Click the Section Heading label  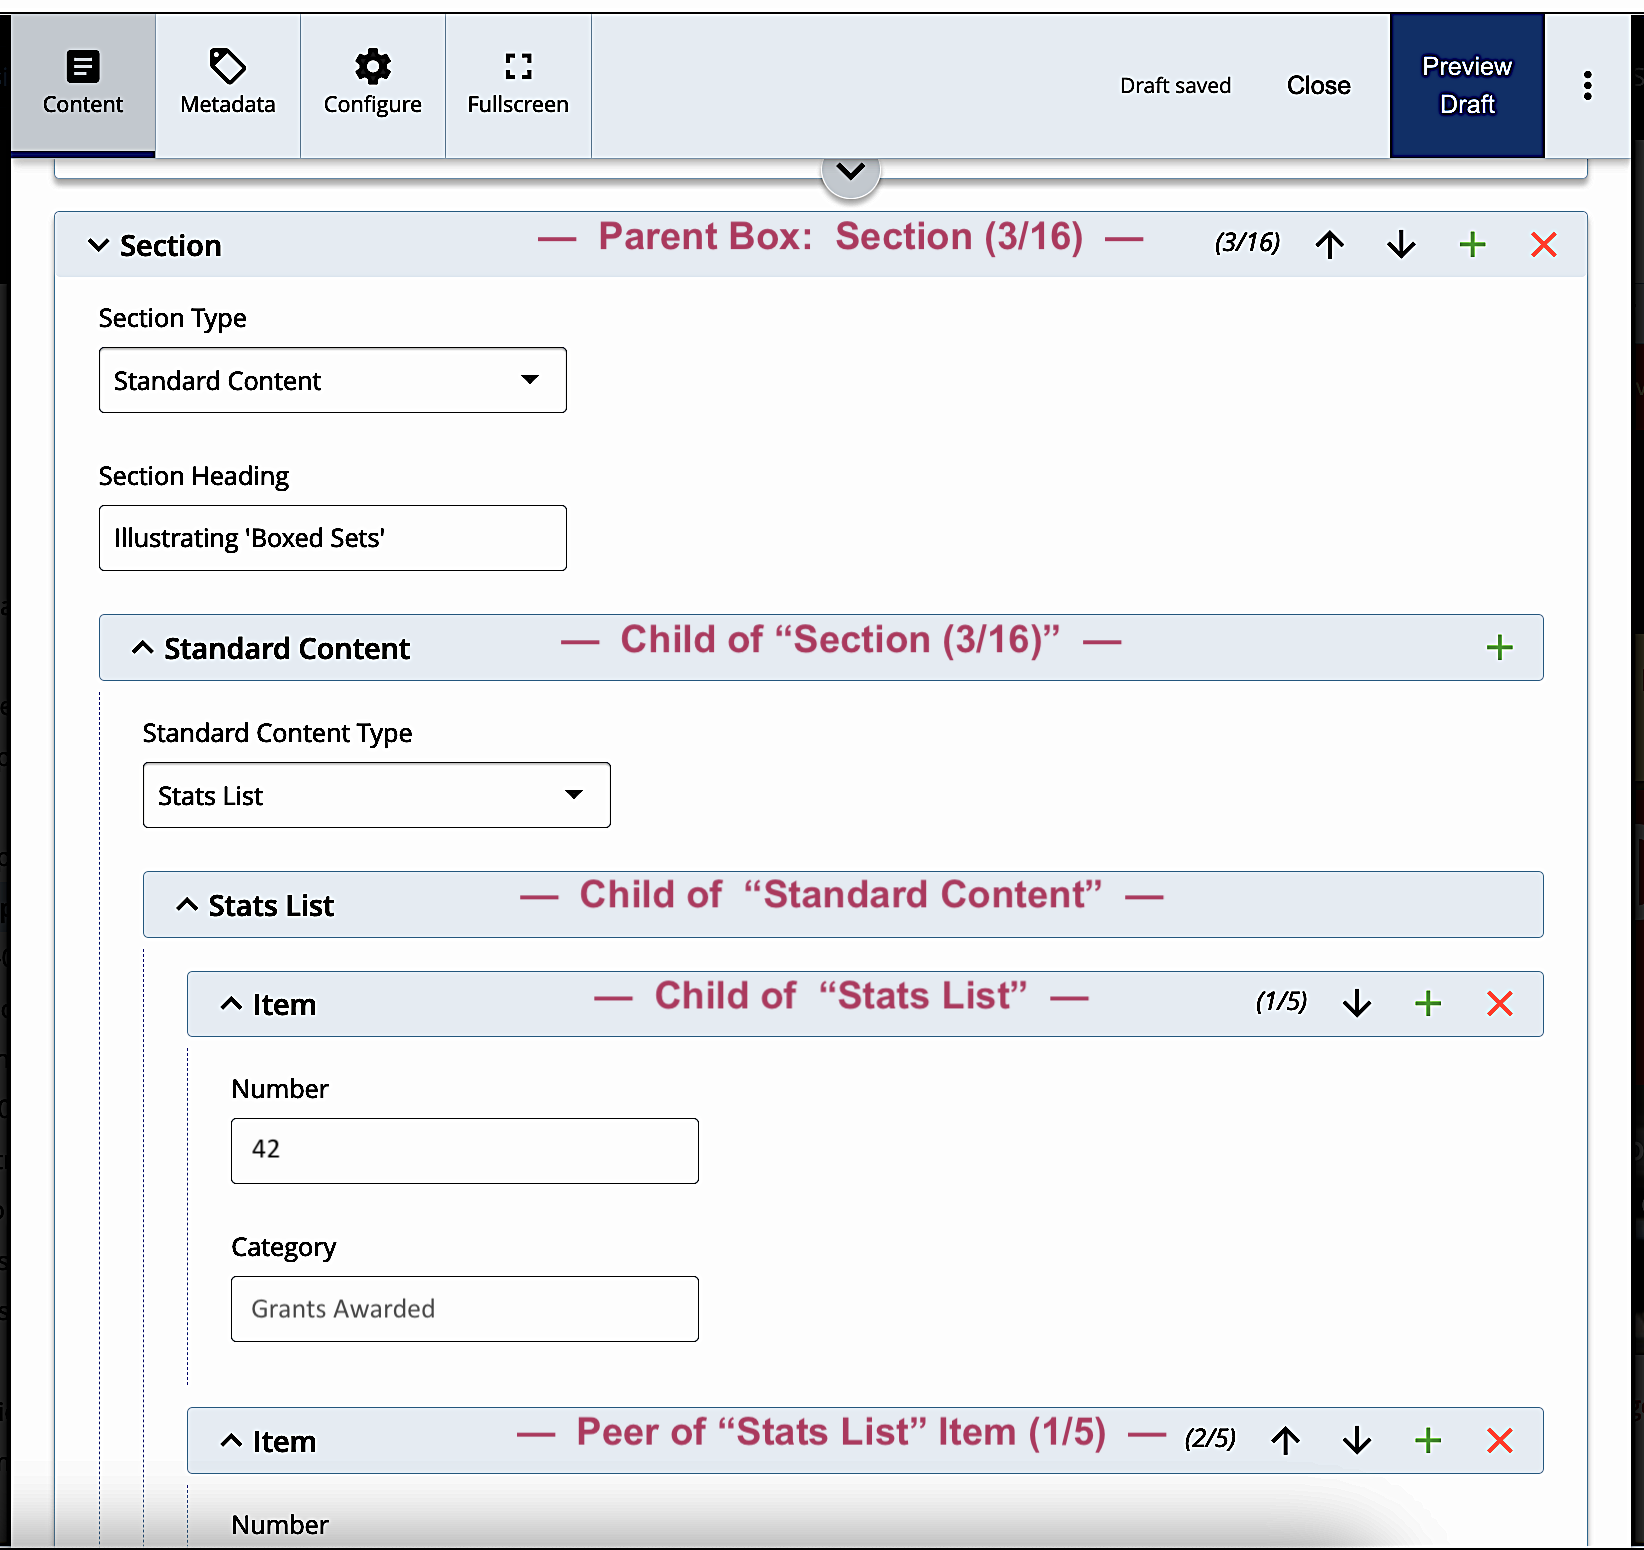point(194,476)
